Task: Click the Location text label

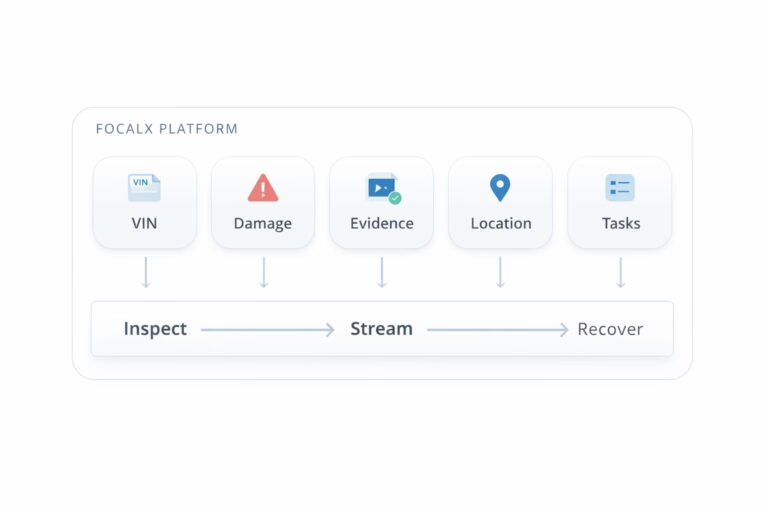Action: [500, 224]
